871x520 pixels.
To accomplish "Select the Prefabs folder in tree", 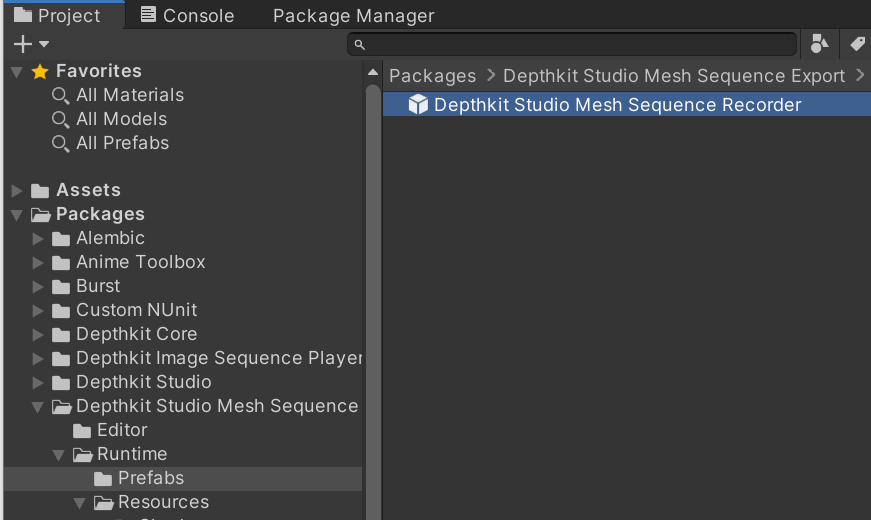I will pyautogui.click(x=150, y=478).
